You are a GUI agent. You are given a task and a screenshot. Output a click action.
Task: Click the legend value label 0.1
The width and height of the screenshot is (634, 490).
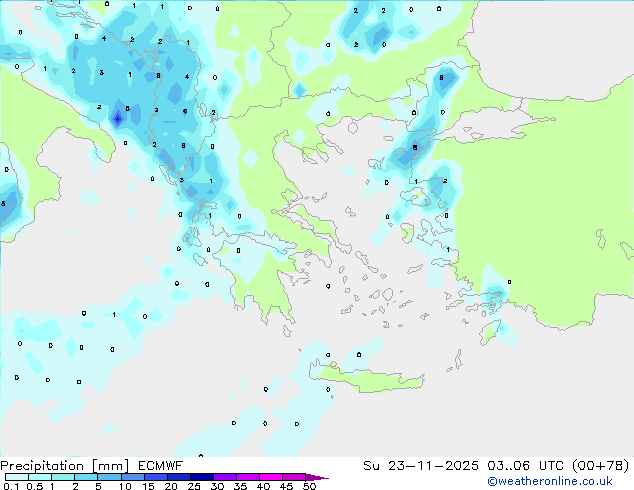click(x=11, y=486)
